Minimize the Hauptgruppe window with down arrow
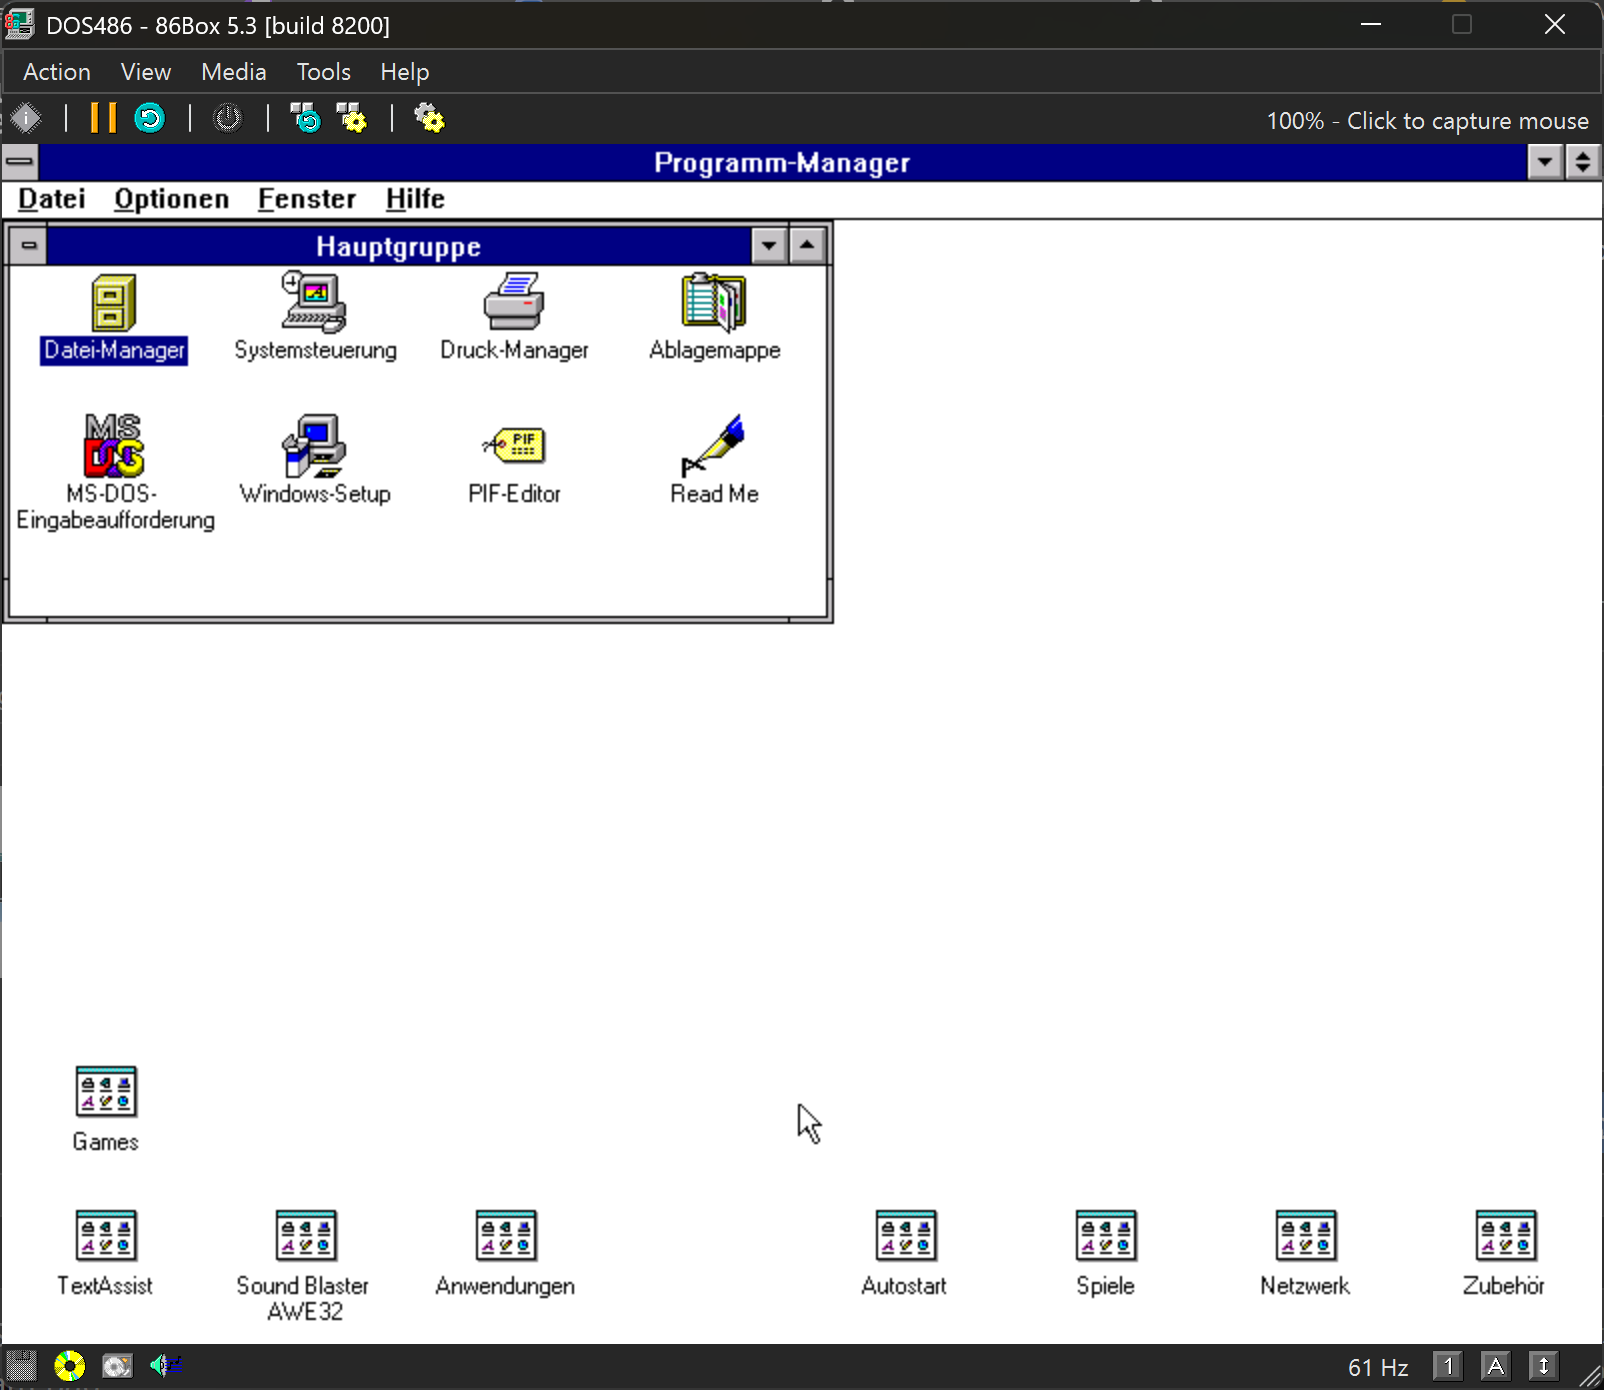This screenshot has height=1390, width=1604. [x=769, y=245]
